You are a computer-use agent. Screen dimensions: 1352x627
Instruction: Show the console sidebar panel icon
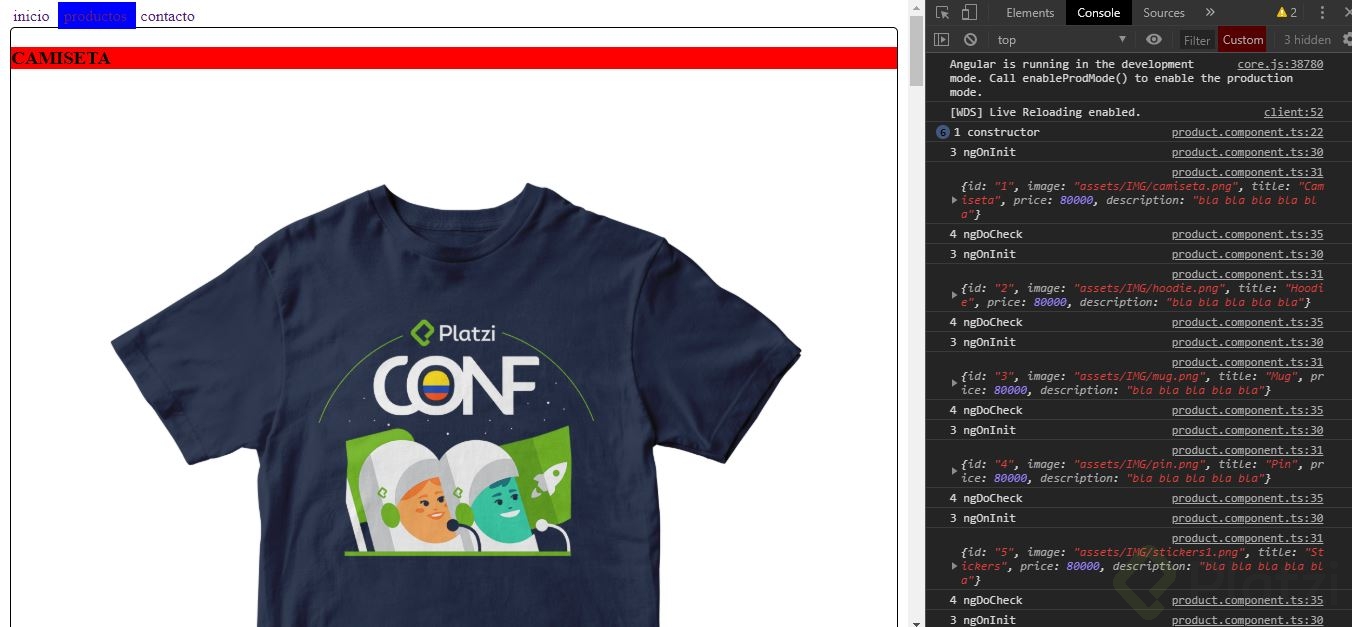pos(941,40)
